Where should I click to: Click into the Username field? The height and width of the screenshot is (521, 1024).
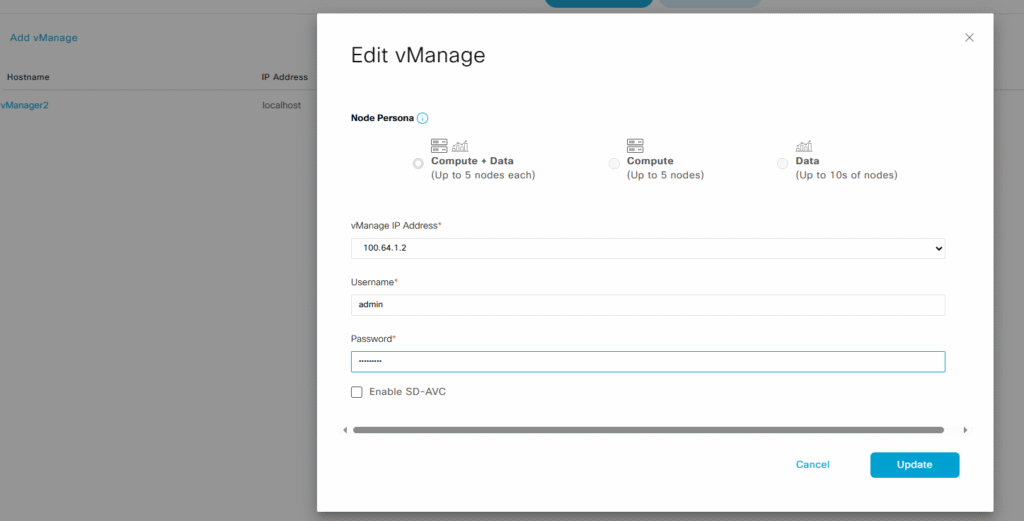[647, 305]
